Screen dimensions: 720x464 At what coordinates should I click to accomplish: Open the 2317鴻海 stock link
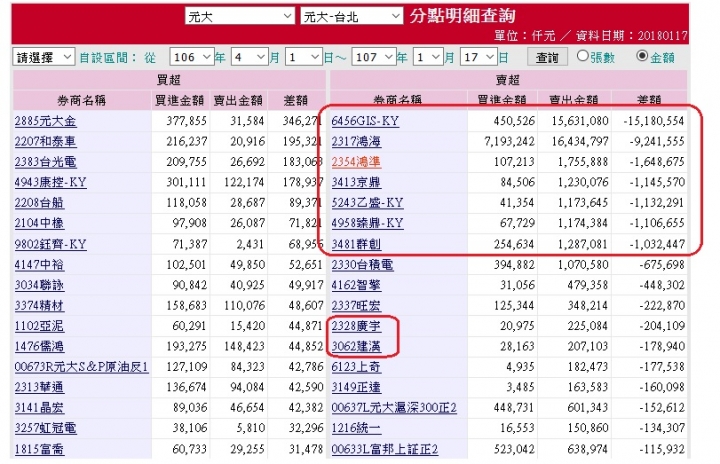pyautogui.click(x=356, y=141)
